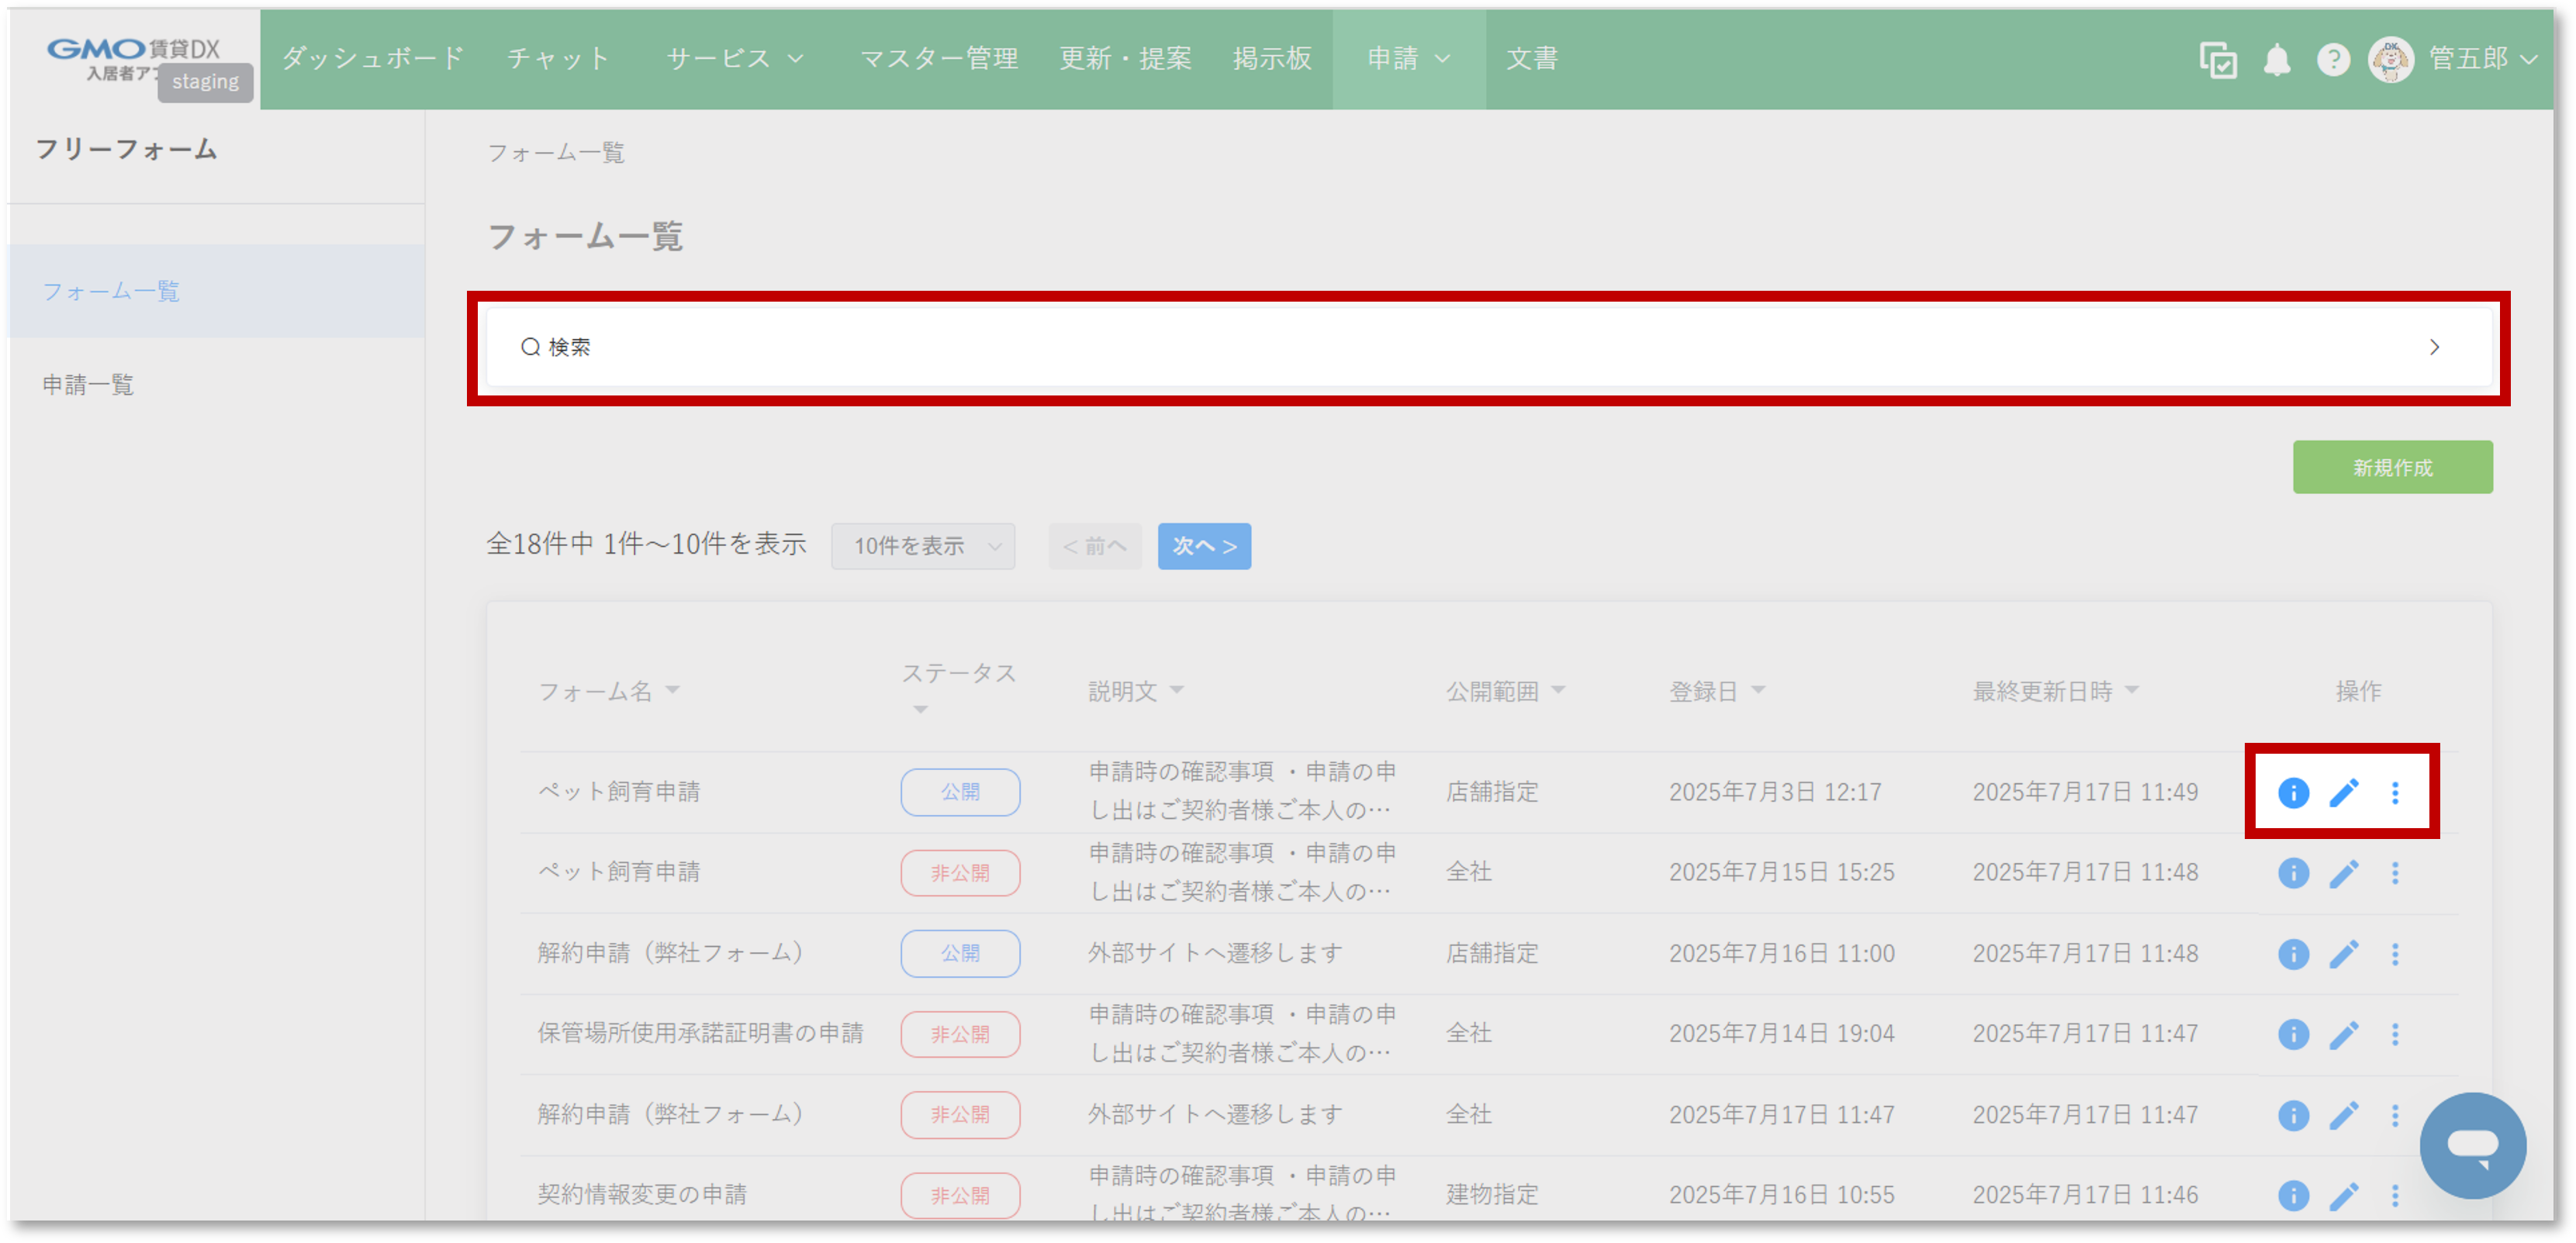Click the notification bell icon
This screenshot has height=1243, width=2576.
click(2277, 59)
